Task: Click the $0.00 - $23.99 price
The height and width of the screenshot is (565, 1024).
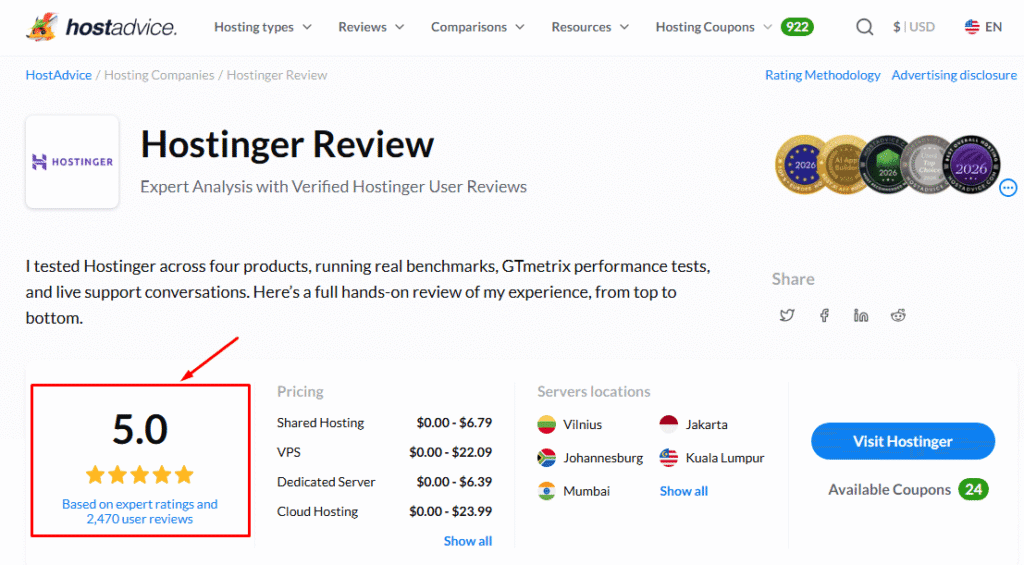Action: tap(451, 511)
